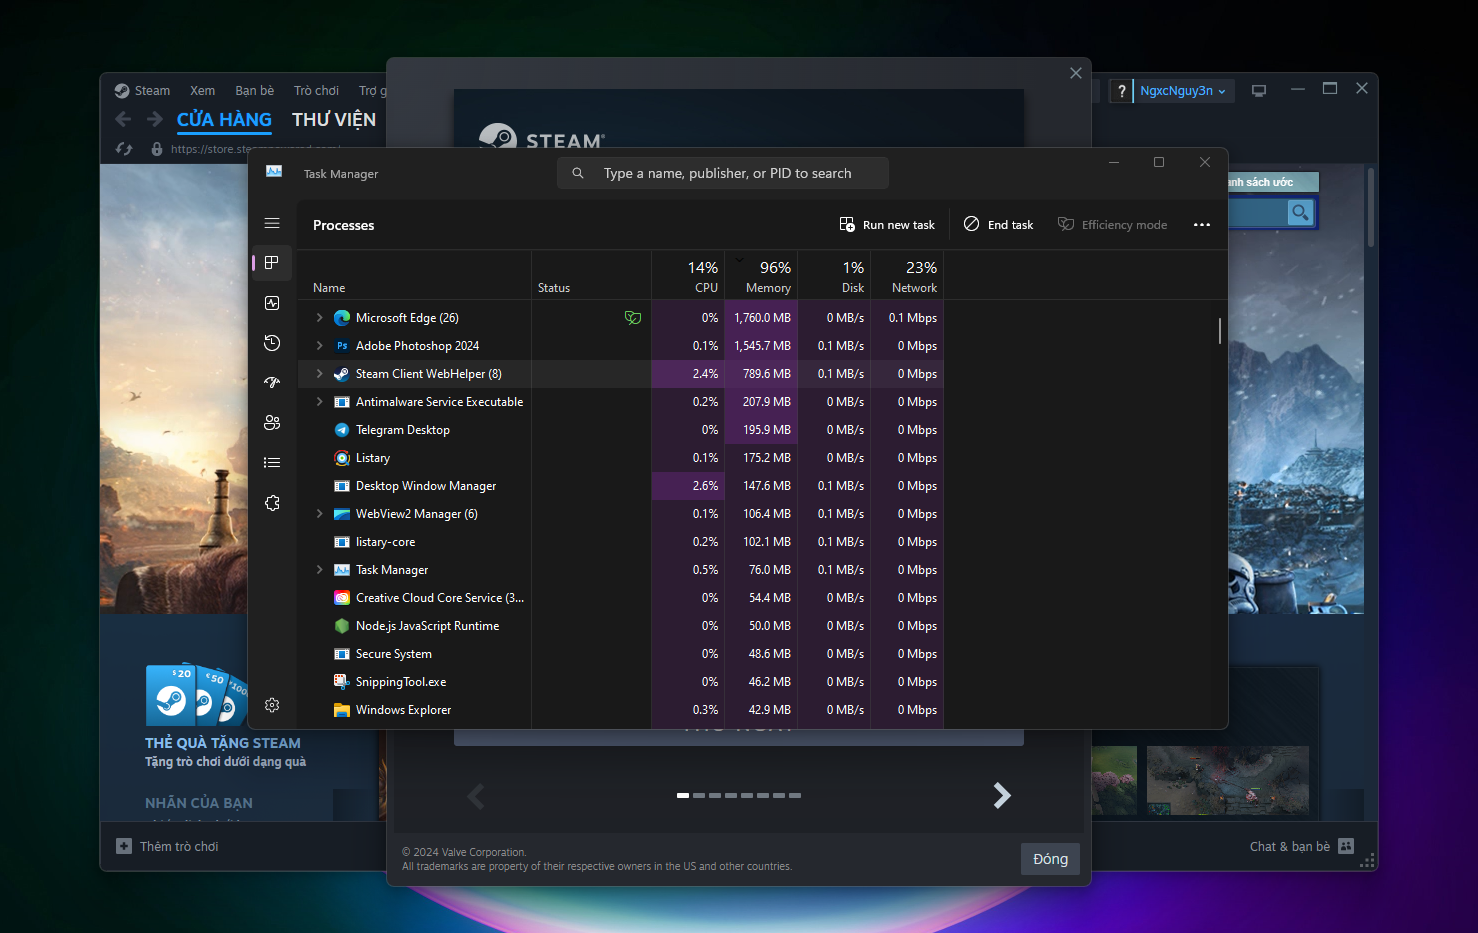Open Xem menu in Steam window
Viewport: 1478px width, 933px height.
click(203, 91)
